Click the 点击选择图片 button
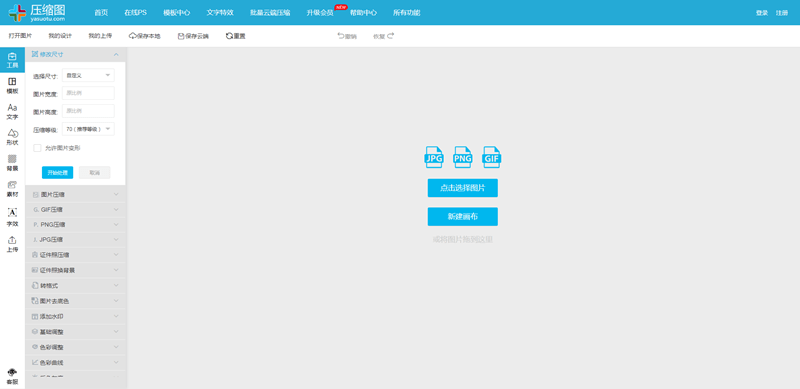The image size is (800, 389). point(463,188)
